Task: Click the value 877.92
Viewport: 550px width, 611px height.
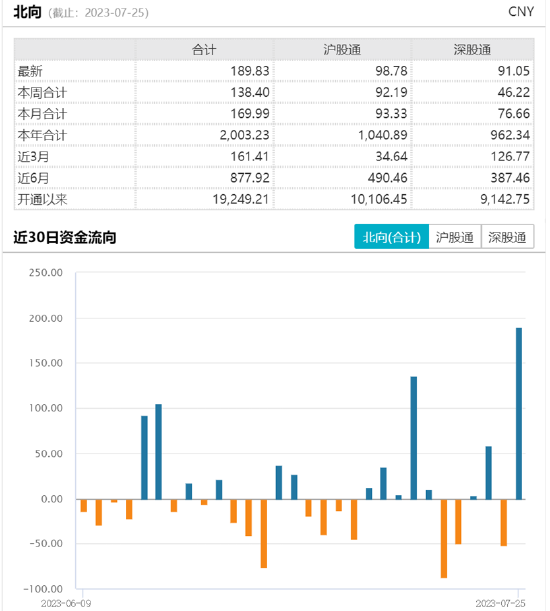Action: coord(250,178)
